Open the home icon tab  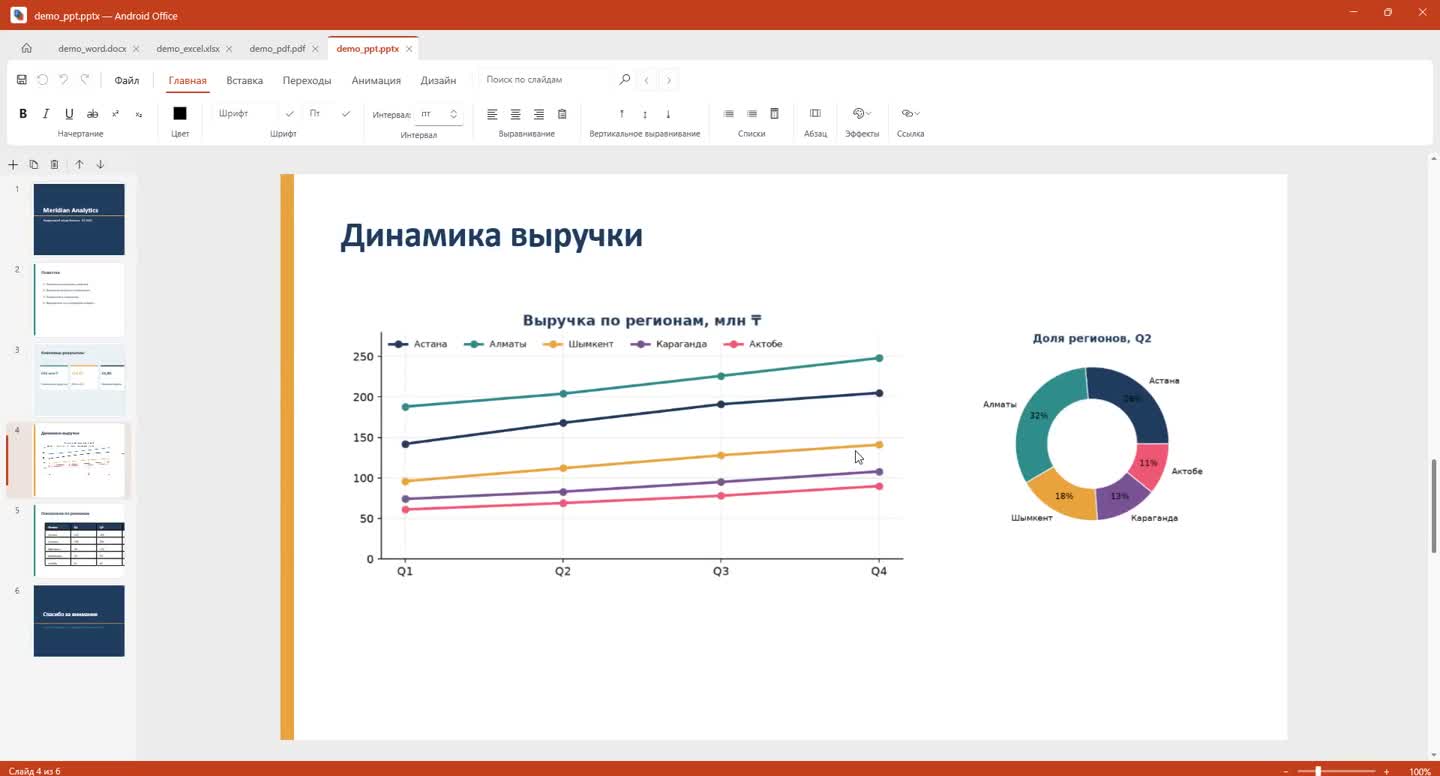pos(27,48)
